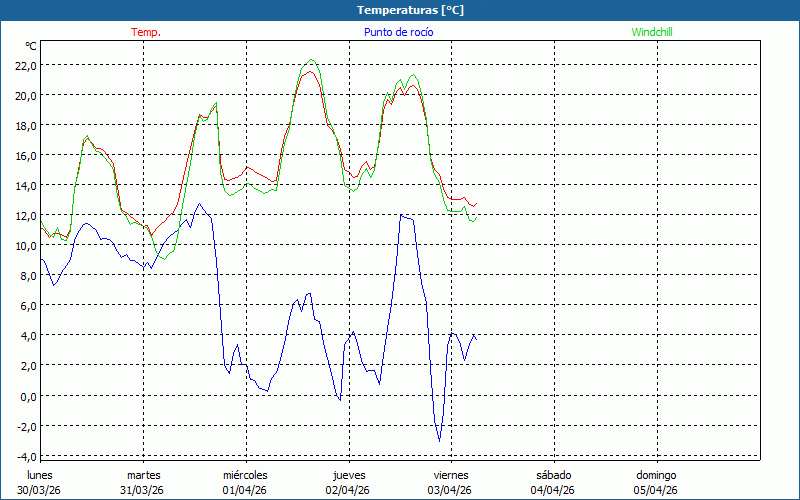Click the 05/04/26 date label
This screenshot has width=800, height=500.
click(x=656, y=490)
